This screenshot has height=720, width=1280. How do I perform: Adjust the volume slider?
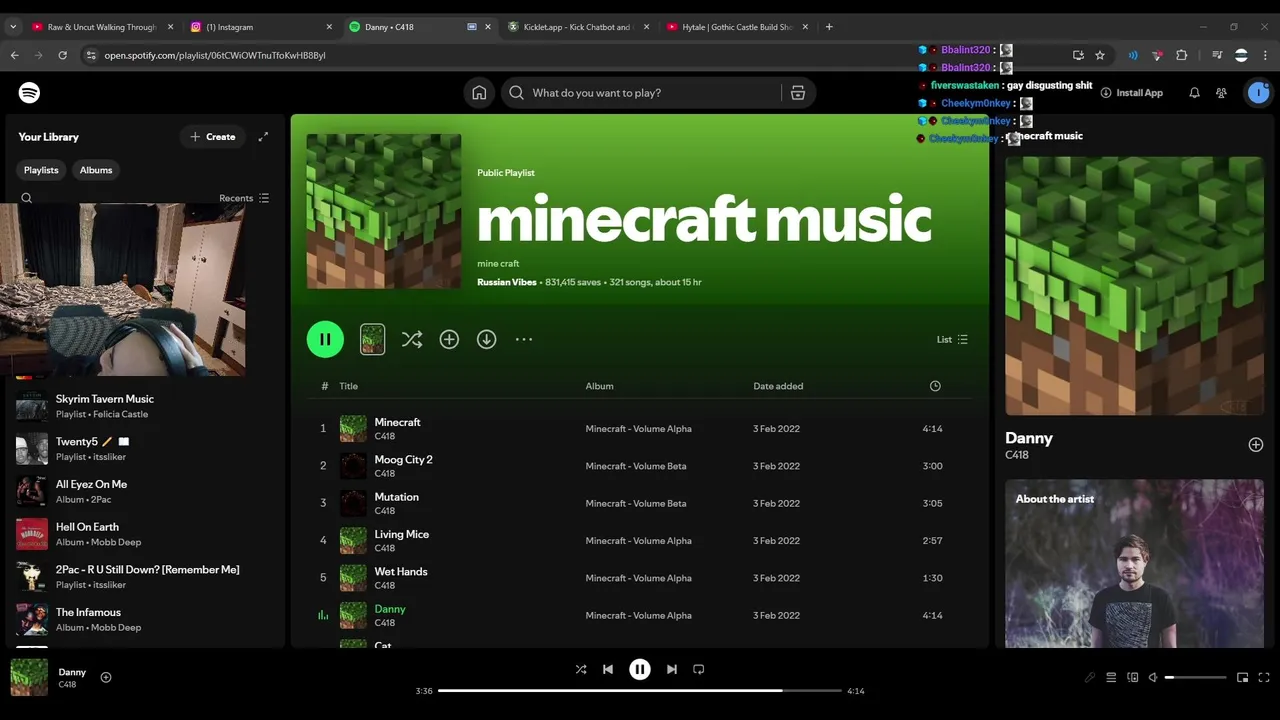click(1196, 677)
